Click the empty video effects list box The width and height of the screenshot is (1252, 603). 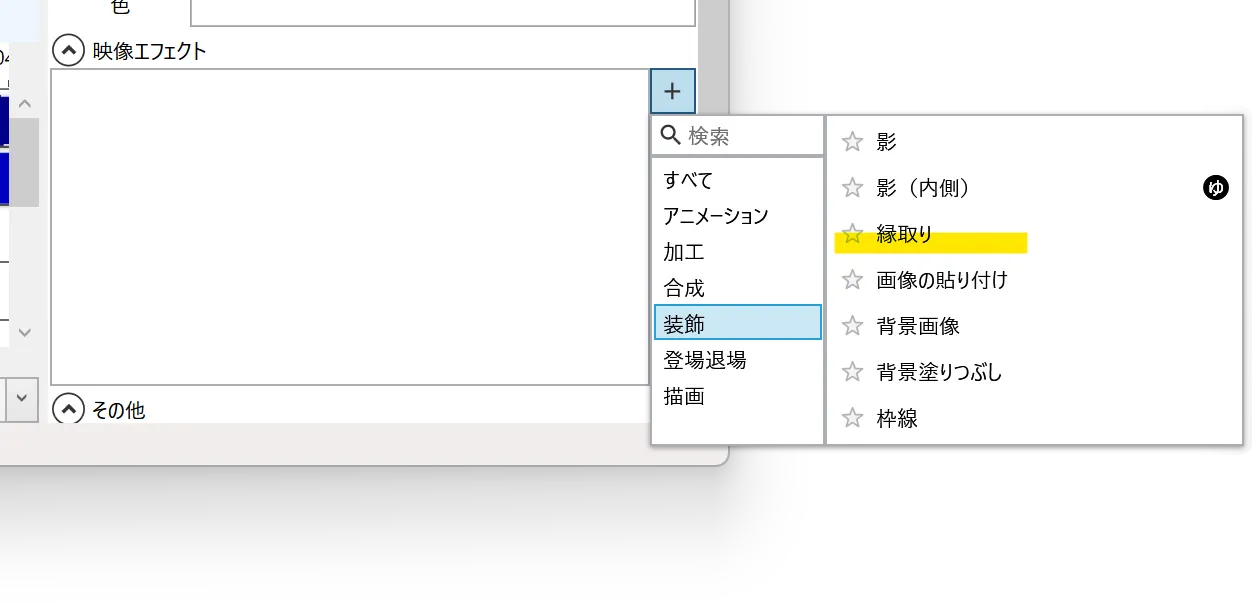350,227
